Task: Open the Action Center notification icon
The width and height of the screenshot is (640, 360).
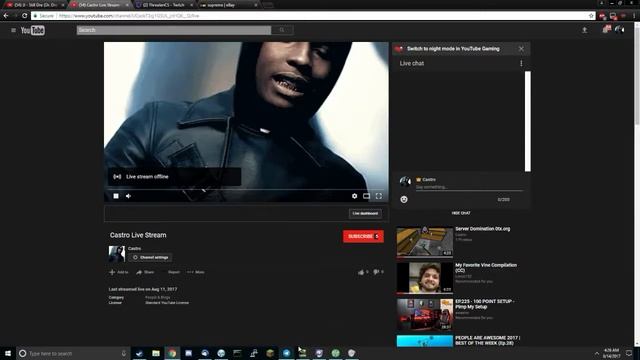Action: [x=629, y=353]
